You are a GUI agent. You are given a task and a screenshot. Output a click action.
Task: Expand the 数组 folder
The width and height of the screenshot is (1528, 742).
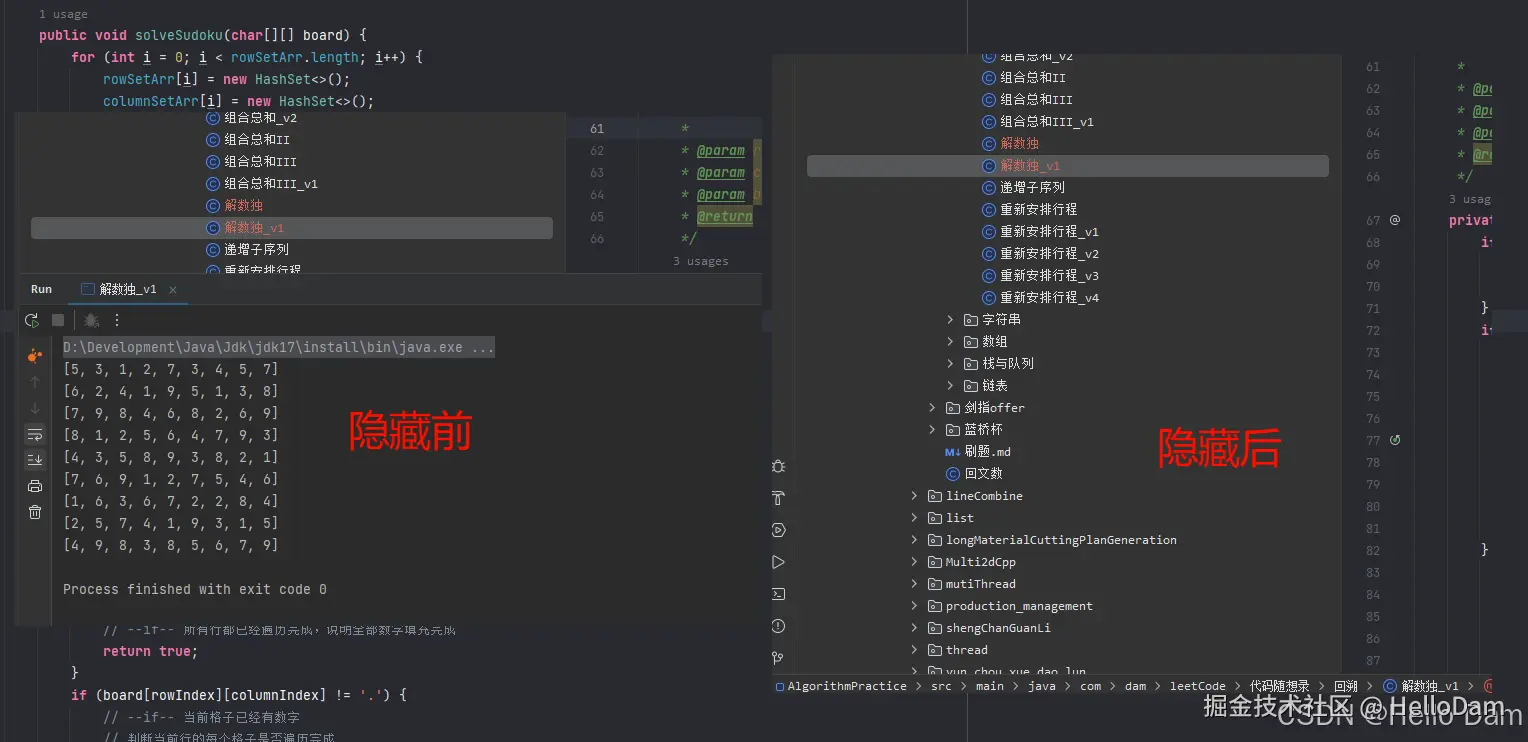pos(950,342)
